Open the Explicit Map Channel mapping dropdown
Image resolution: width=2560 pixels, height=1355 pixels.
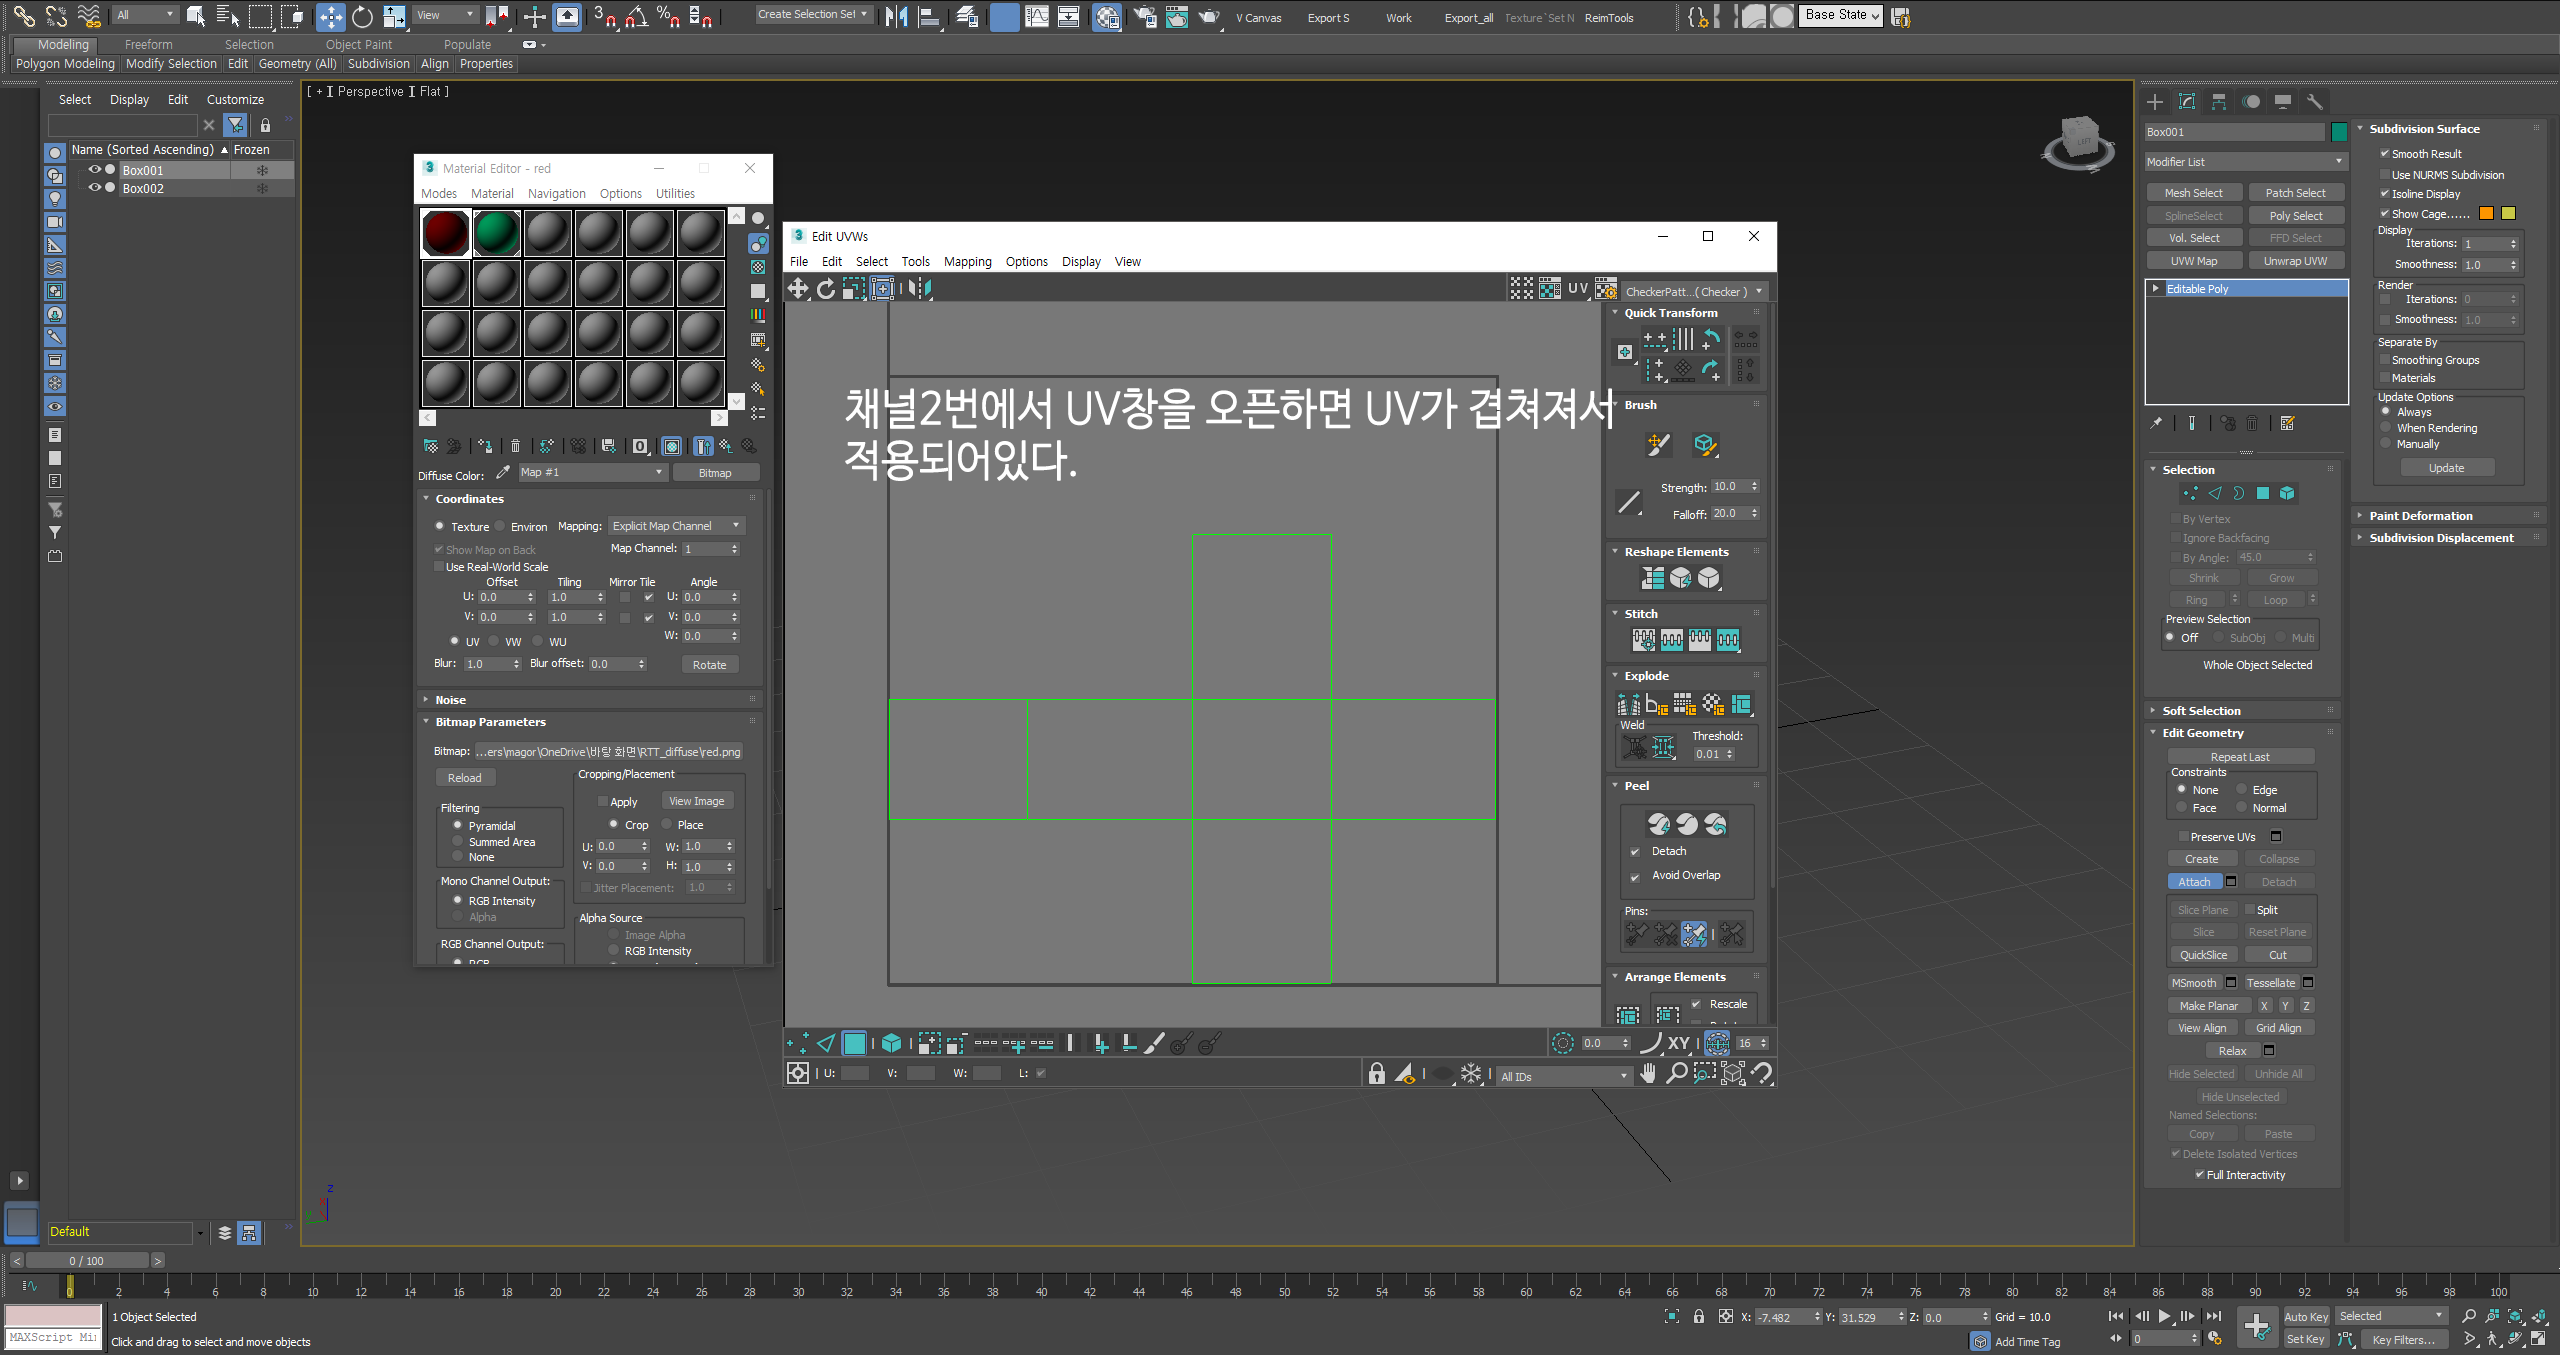click(677, 526)
